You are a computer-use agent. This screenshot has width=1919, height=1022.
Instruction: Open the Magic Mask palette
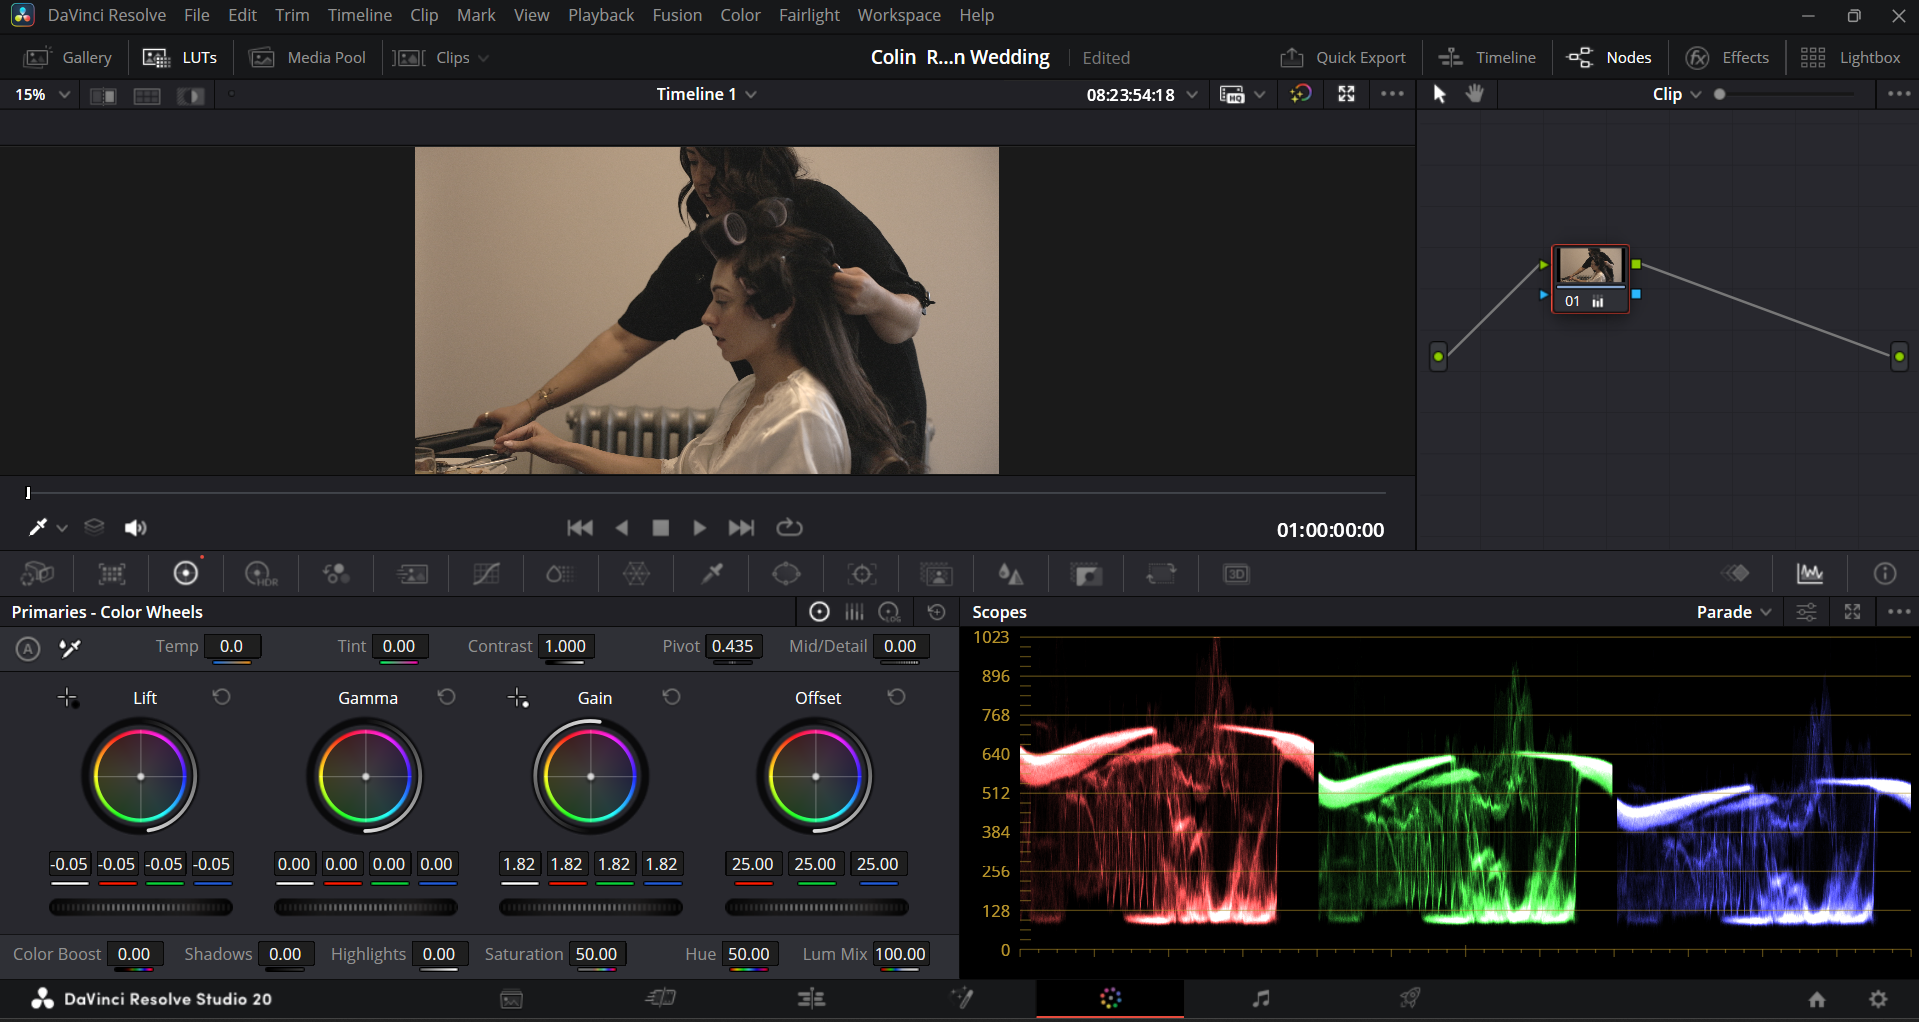point(937,574)
